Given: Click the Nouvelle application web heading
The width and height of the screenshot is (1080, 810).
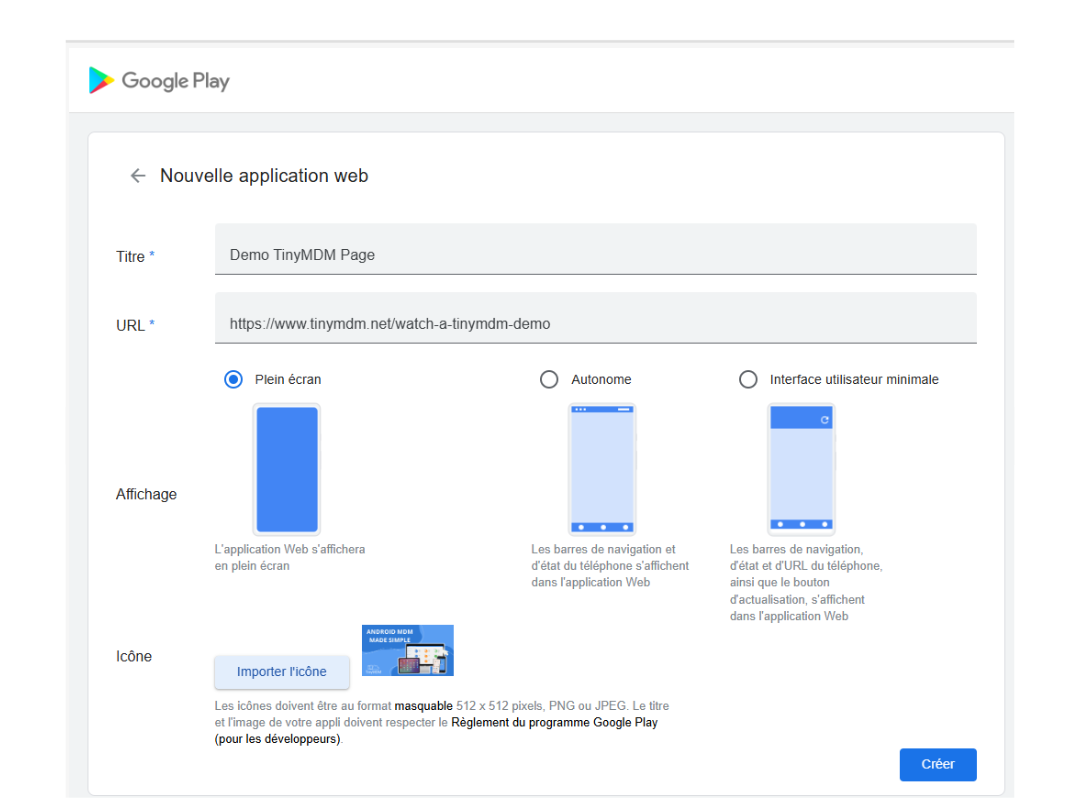Looking at the screenshot, I should [x=264, y=176].
